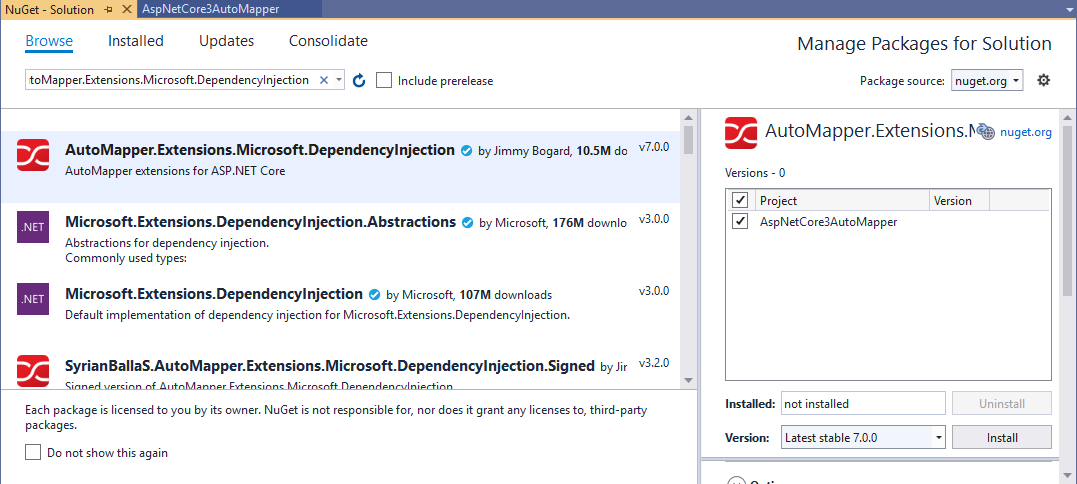The image size is (1077, 484).
Task: Close the NuGet - Solution tab
Action: [x=126, y=10]
